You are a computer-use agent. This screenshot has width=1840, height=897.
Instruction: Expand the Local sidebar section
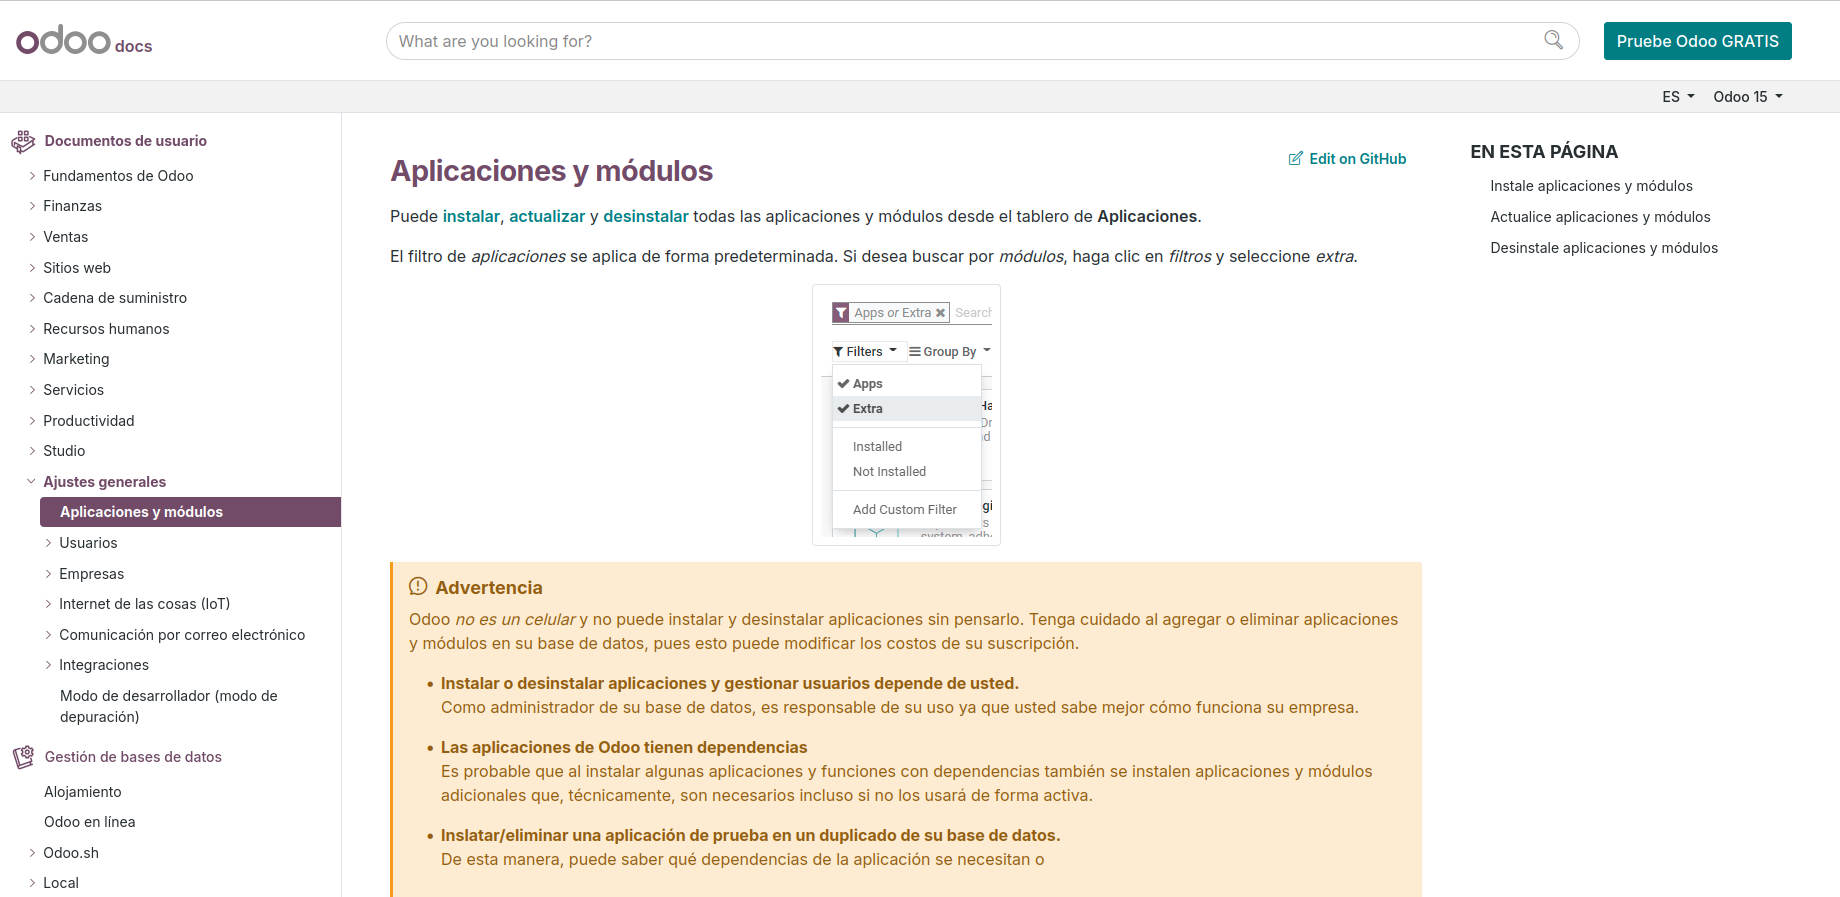coord(60,883)
